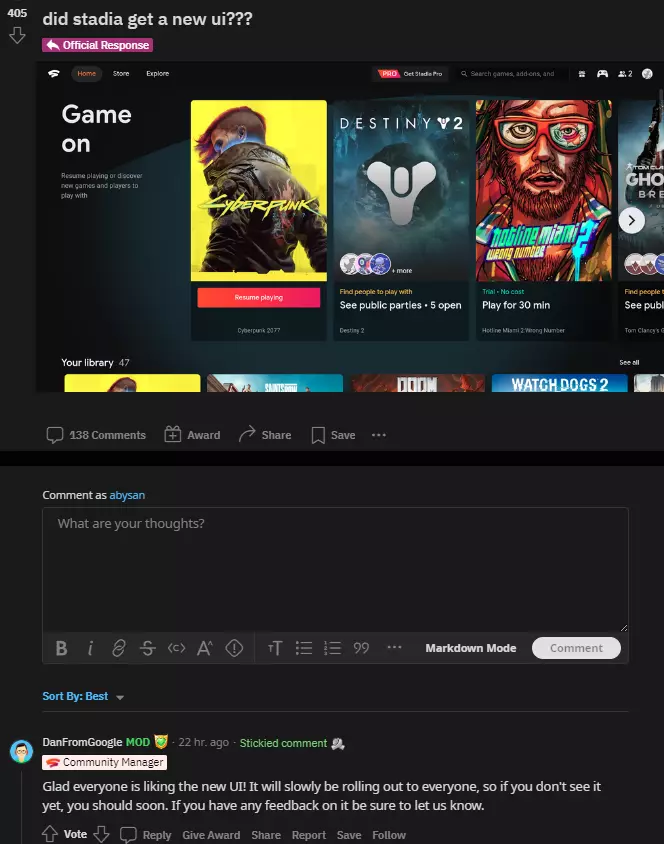This screenshot has height=844, width=664.
Task: Click the Cyberpunk 2077 cover art
Action: click(x=259, y=191)
